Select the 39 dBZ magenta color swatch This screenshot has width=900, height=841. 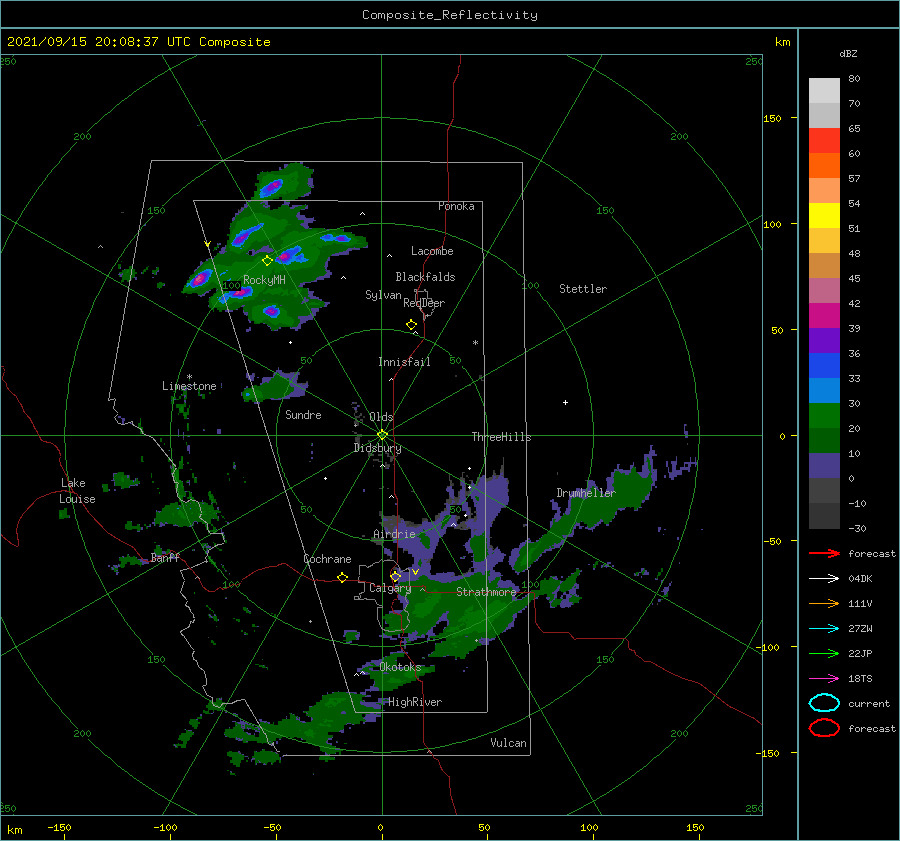(x=824, y=315)
